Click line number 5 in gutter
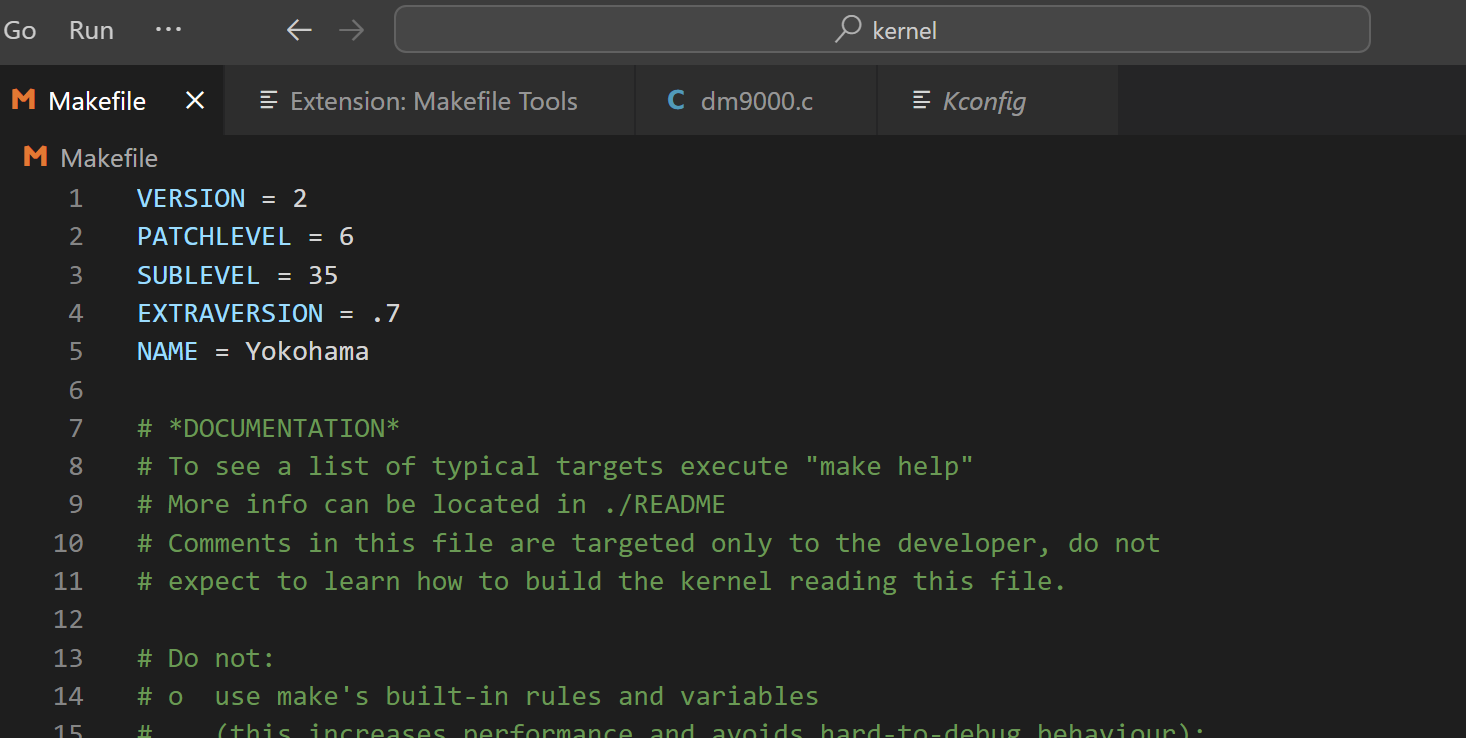 tap(76, 351)
